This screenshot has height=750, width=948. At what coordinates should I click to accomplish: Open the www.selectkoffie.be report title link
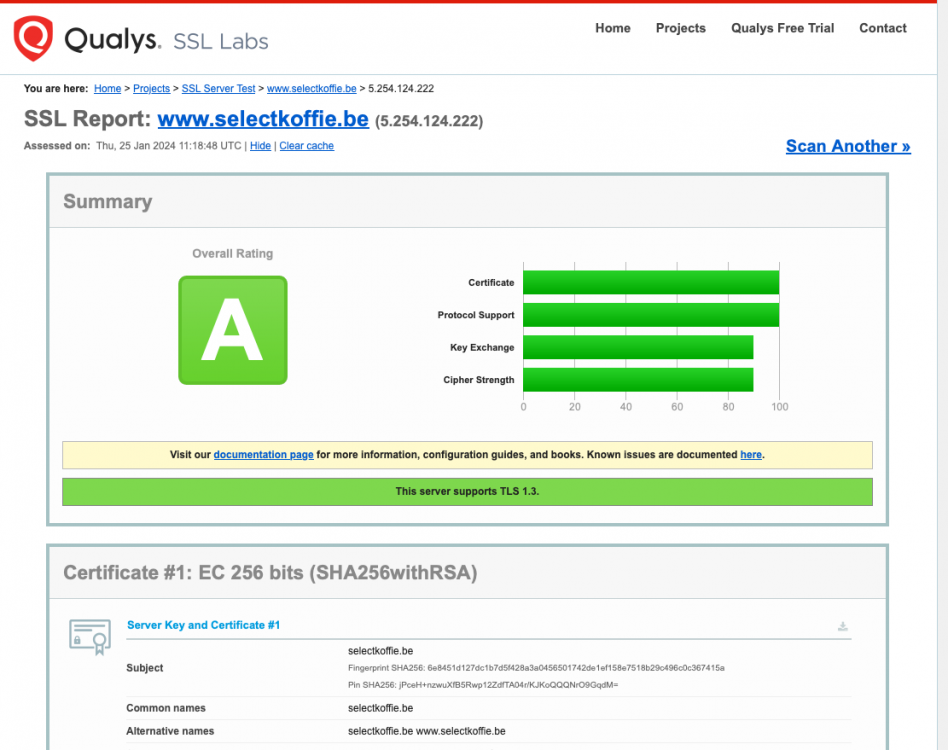[262, 119]
